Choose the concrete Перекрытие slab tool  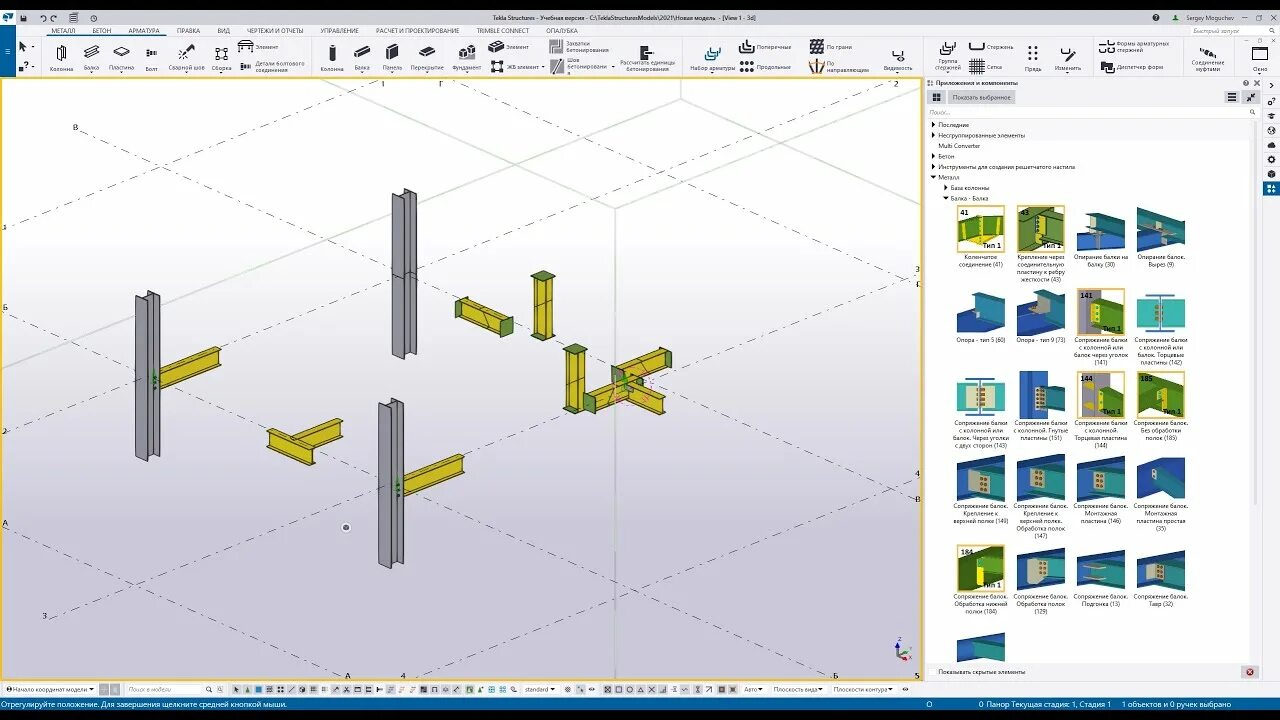[x=427, y=58]
